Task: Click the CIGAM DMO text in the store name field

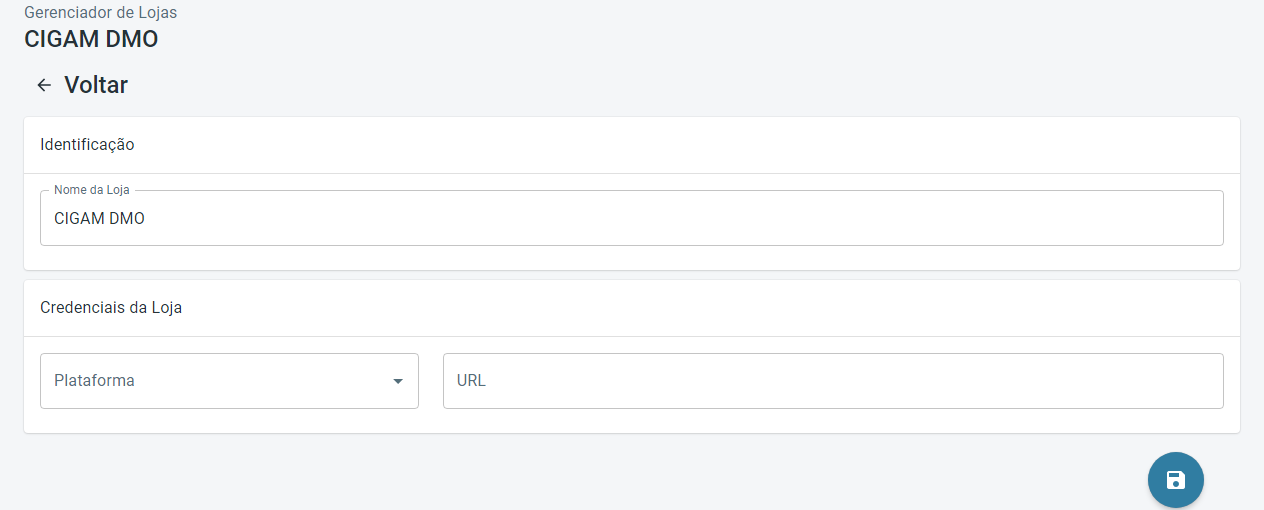Action: tap(99, 218)
